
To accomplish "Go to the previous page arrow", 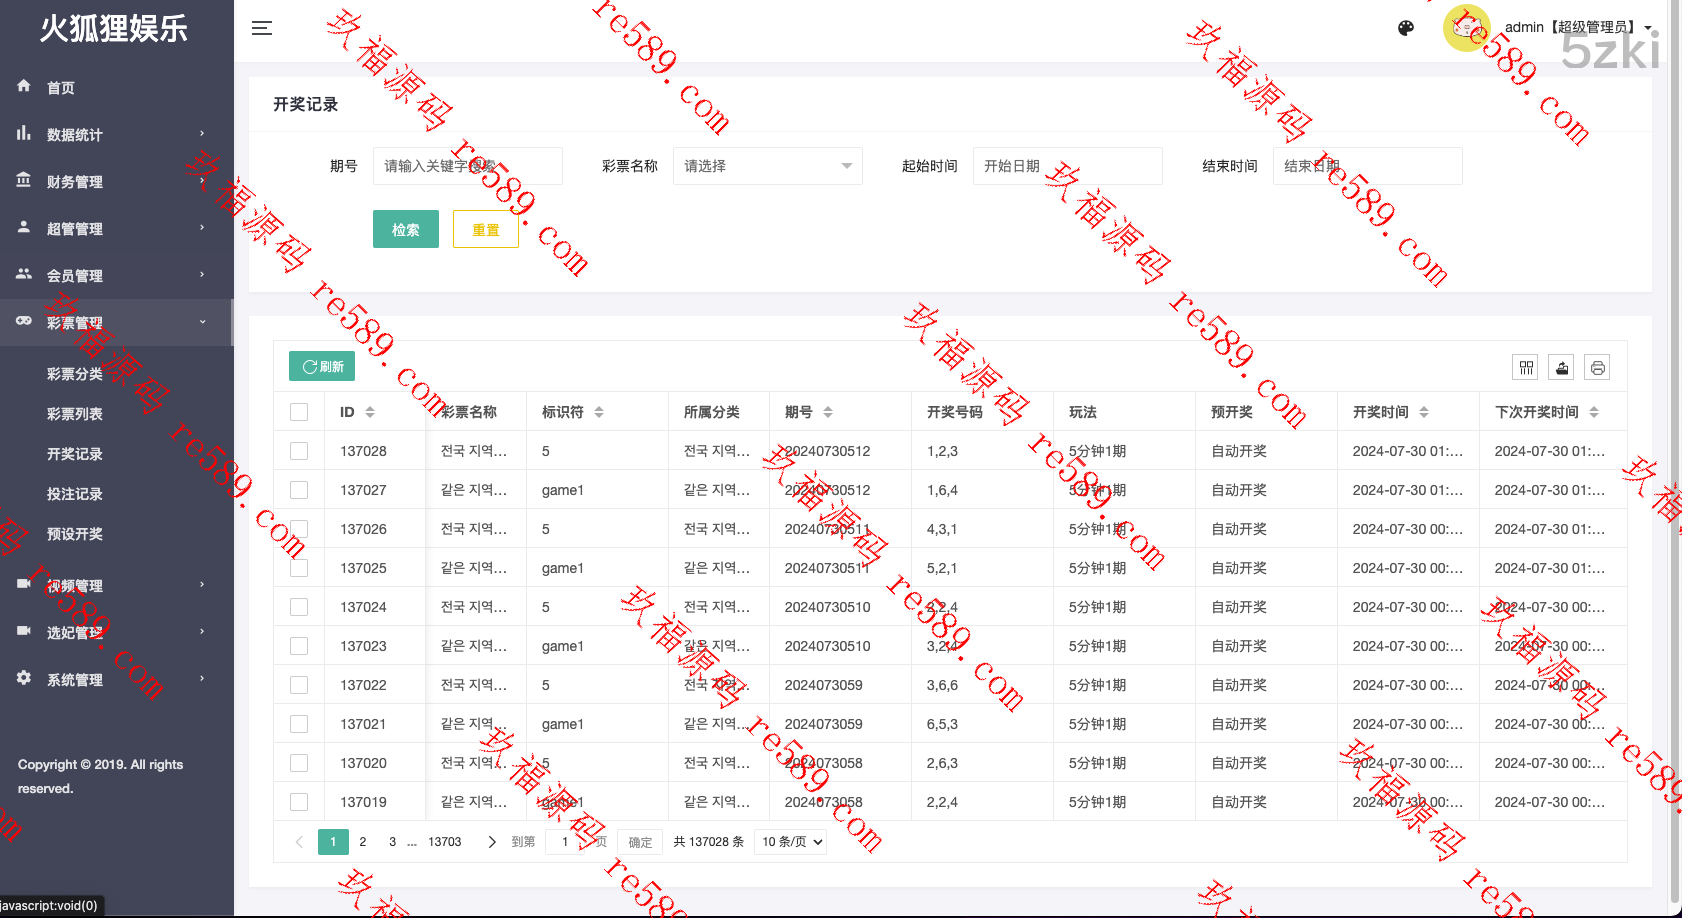I will [299, 842].
